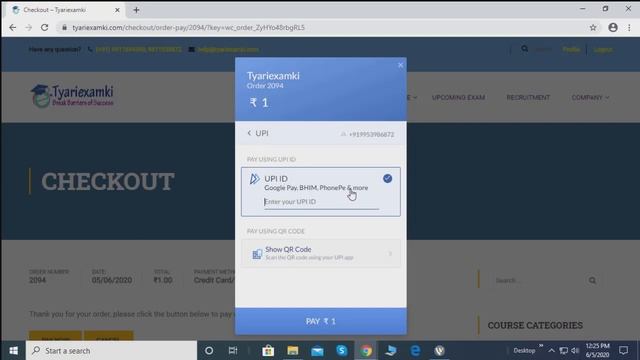Screen dimensions: 640x360
Task: Open Chrome profile account icon
Action: pos(613,27)
